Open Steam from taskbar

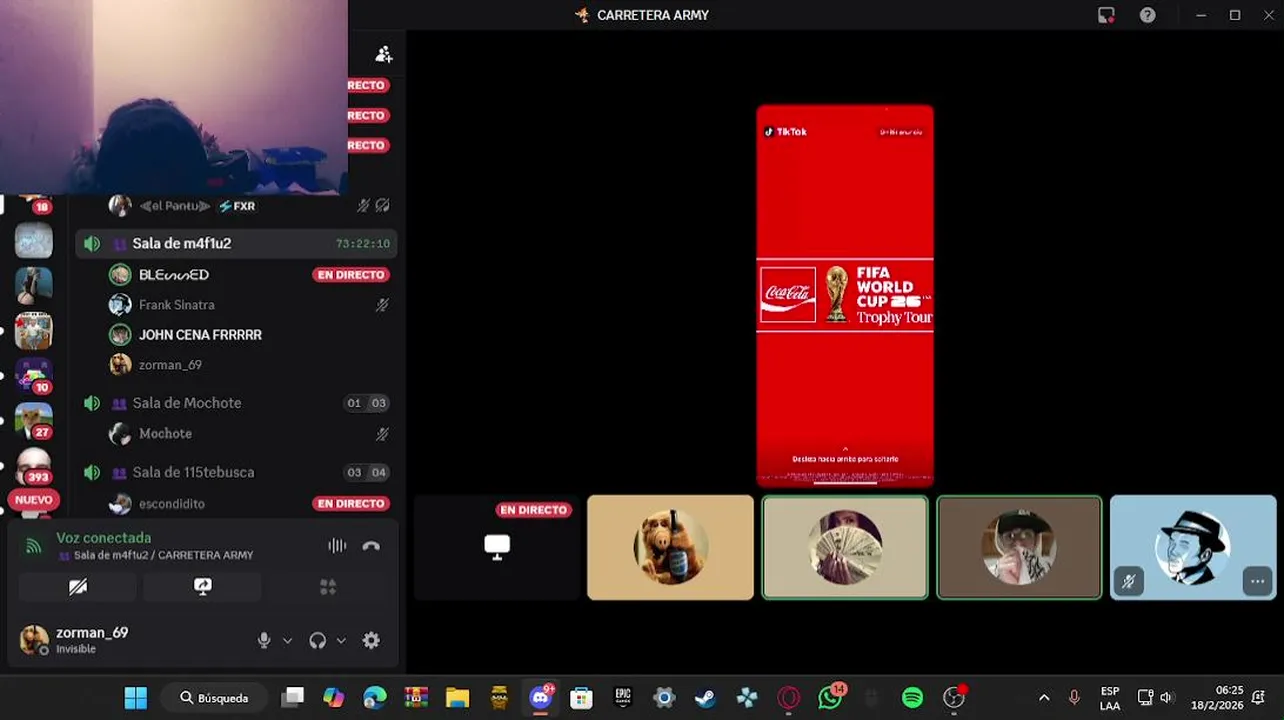705,698
